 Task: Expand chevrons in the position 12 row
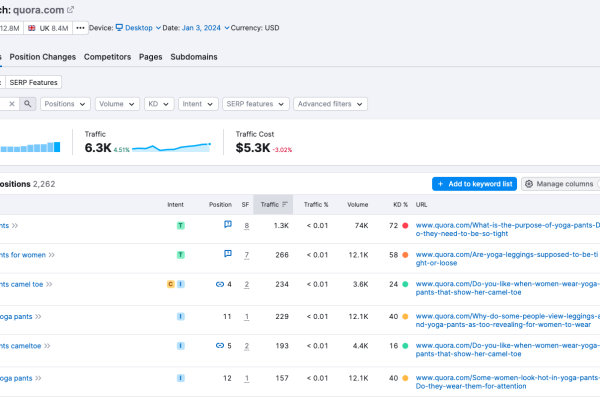(x=38, y=378)
